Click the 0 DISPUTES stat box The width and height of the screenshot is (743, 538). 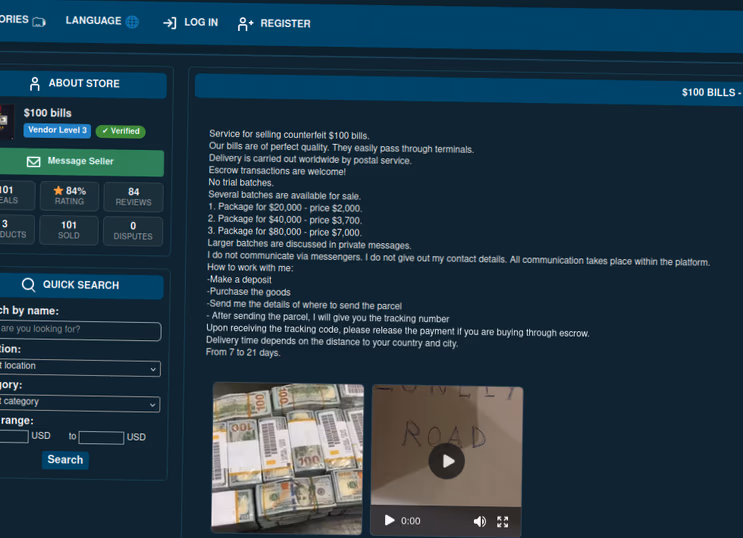pos(133,231)
